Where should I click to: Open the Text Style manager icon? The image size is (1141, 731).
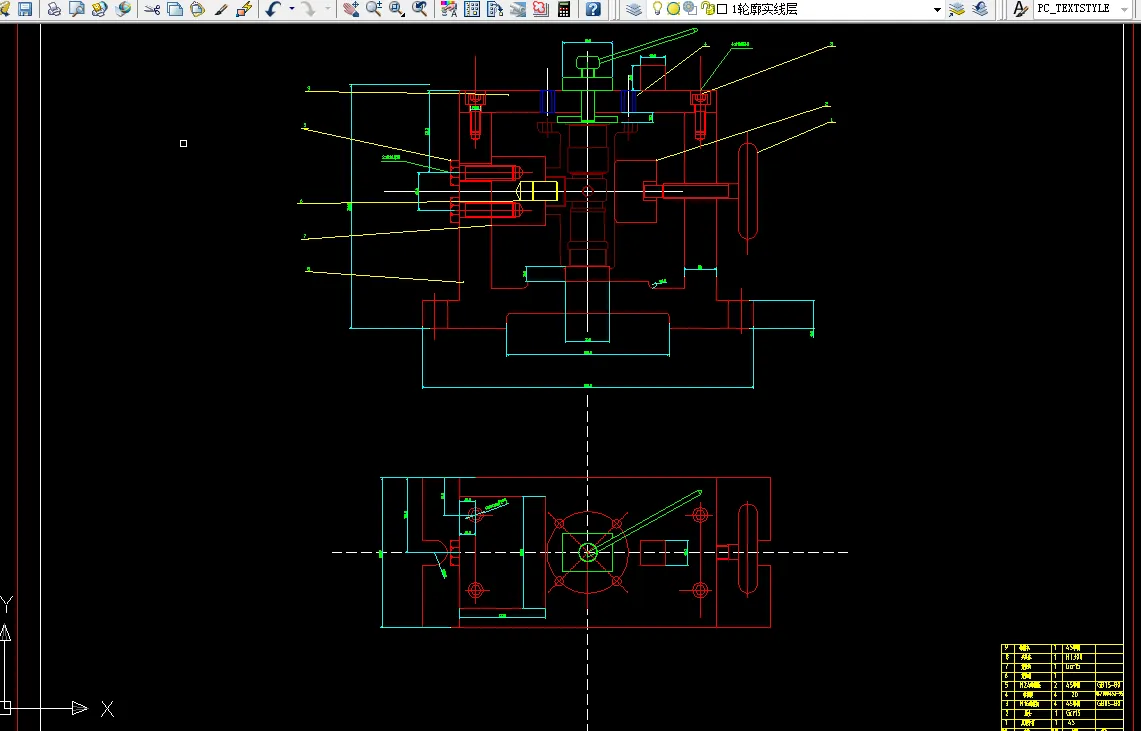1021,9
